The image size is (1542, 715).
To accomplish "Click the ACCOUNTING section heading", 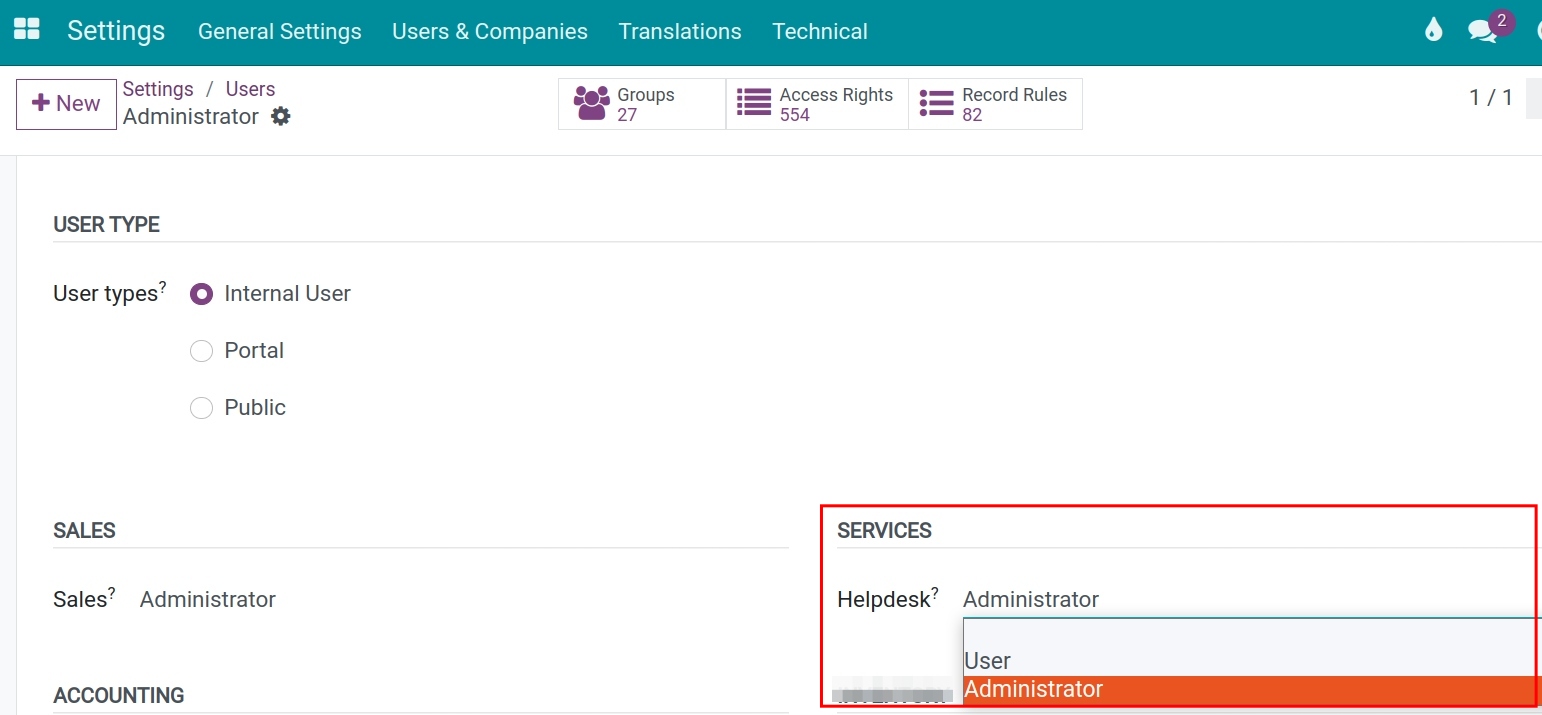I will (x=118, y=696).
